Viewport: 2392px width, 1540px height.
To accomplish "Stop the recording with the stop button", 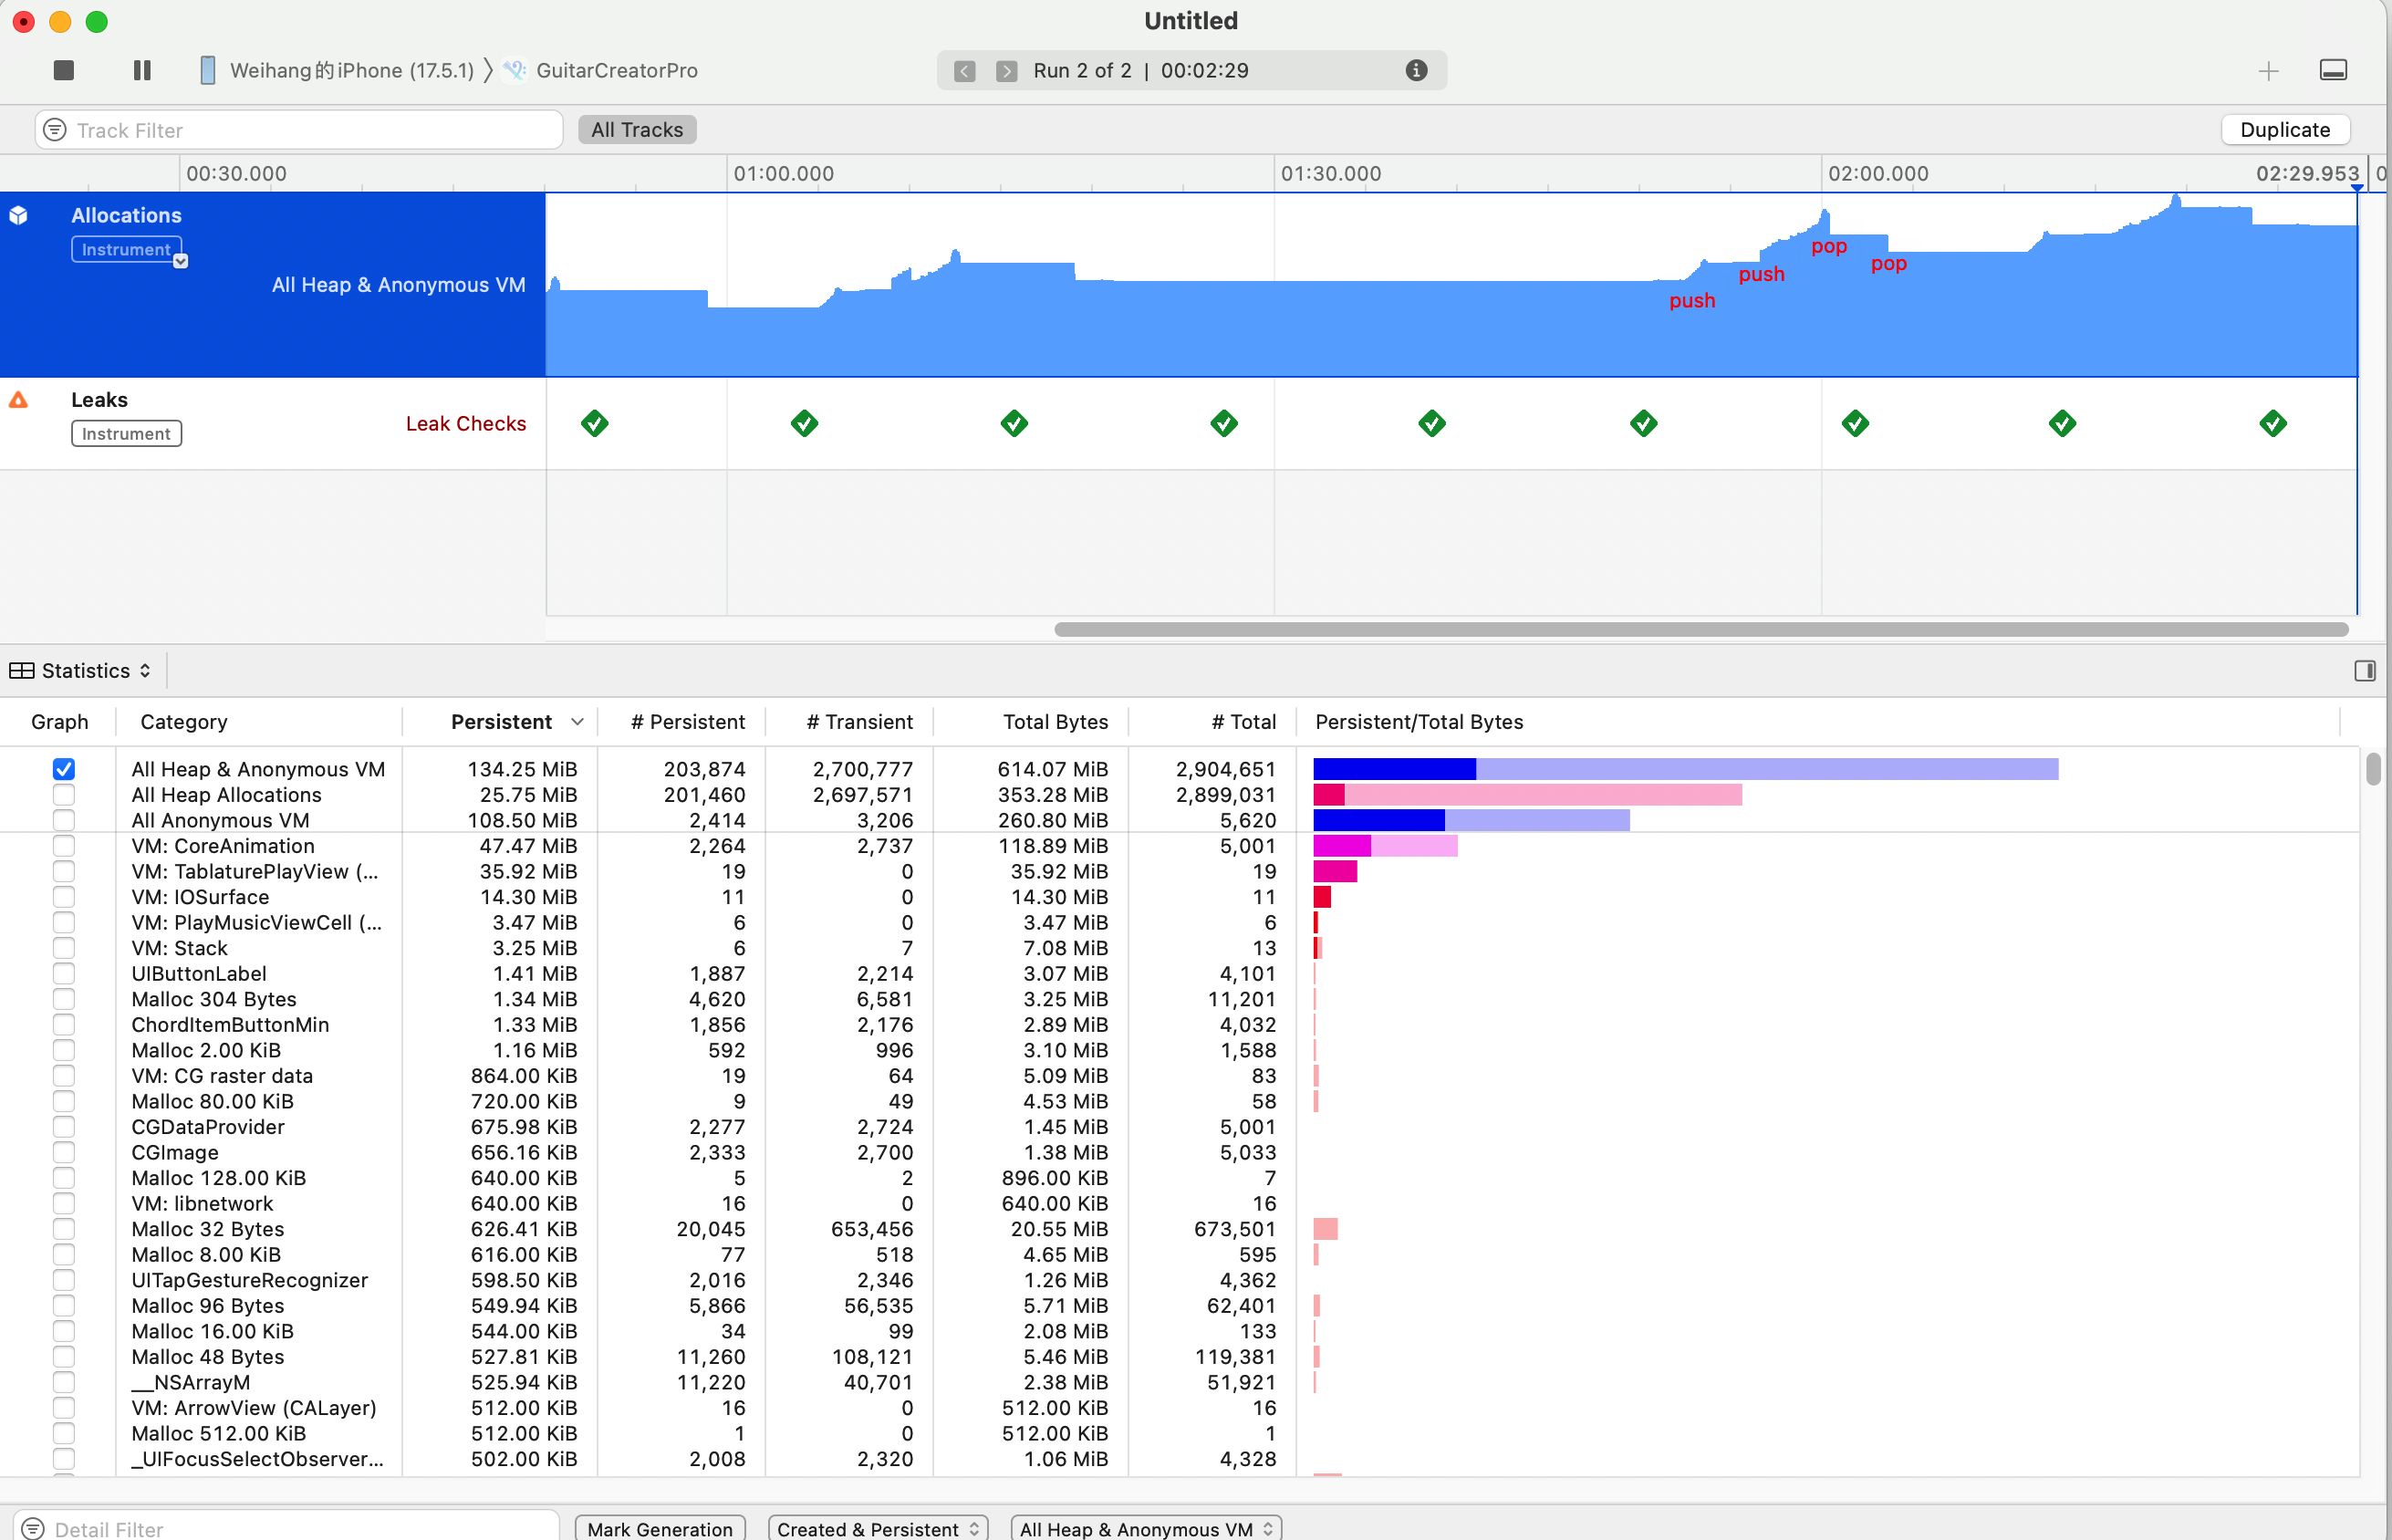I will pos(63,70).
